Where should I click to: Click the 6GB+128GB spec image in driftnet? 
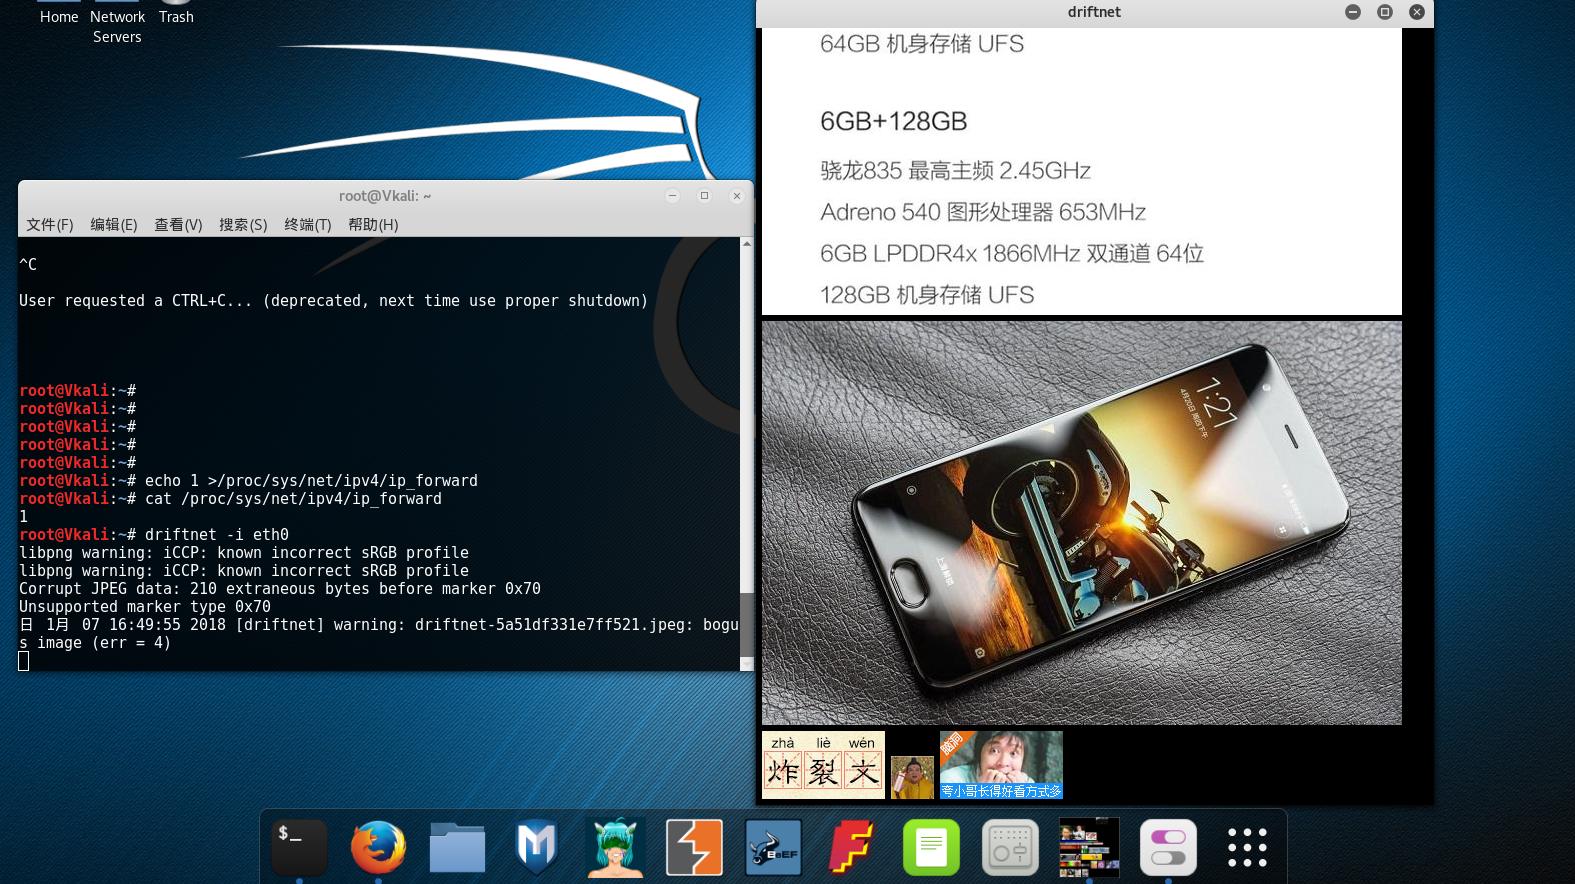pos(1082,172)
